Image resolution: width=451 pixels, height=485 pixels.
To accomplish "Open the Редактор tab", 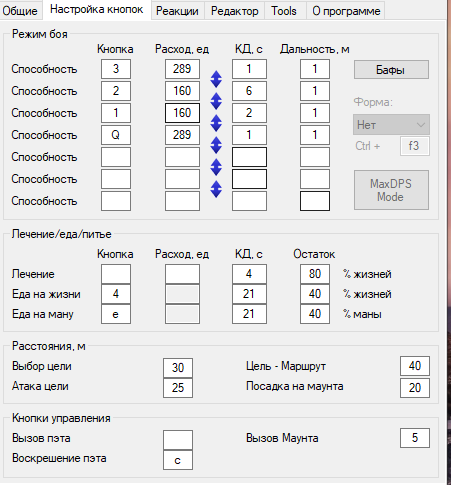I will pos(234,11).
